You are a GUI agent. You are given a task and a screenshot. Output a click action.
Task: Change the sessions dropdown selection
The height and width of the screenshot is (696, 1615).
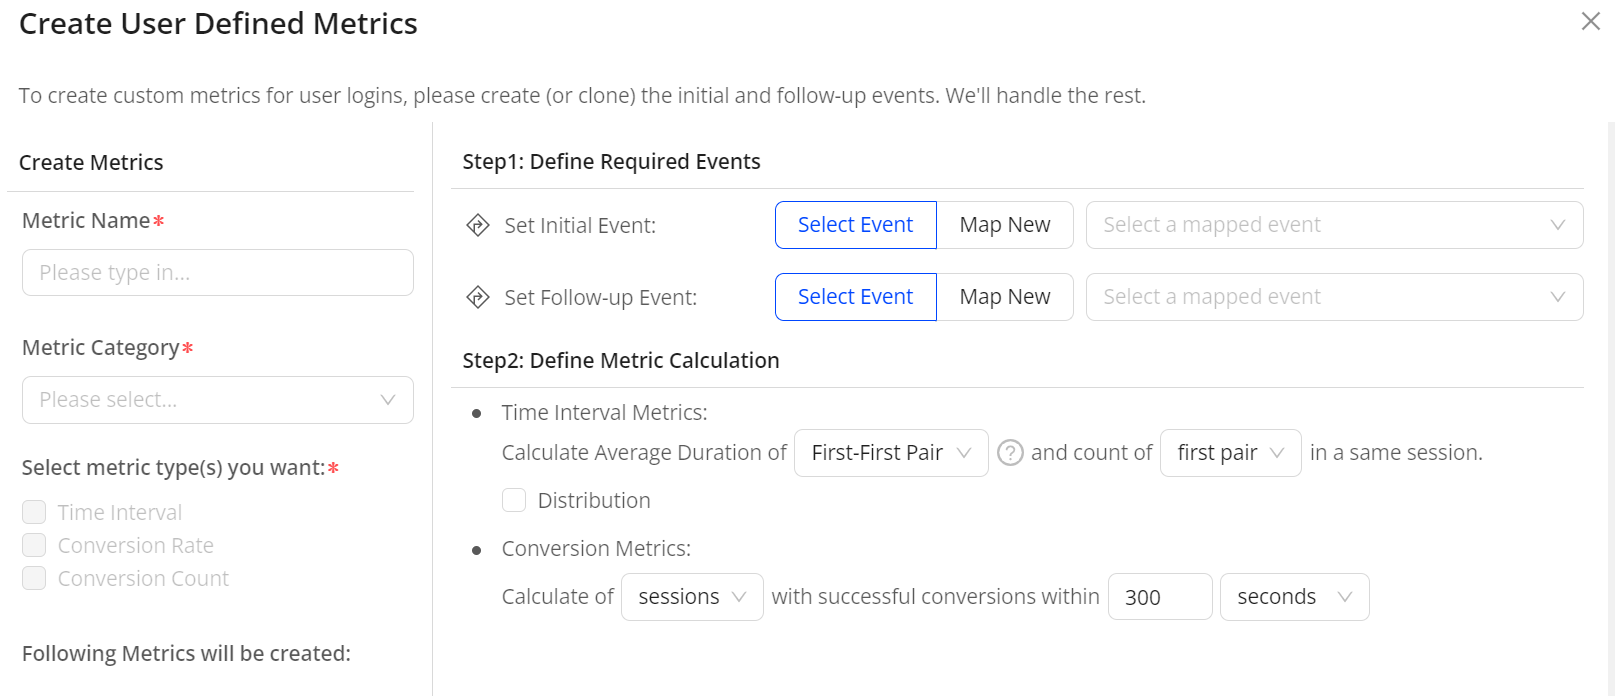691,597
